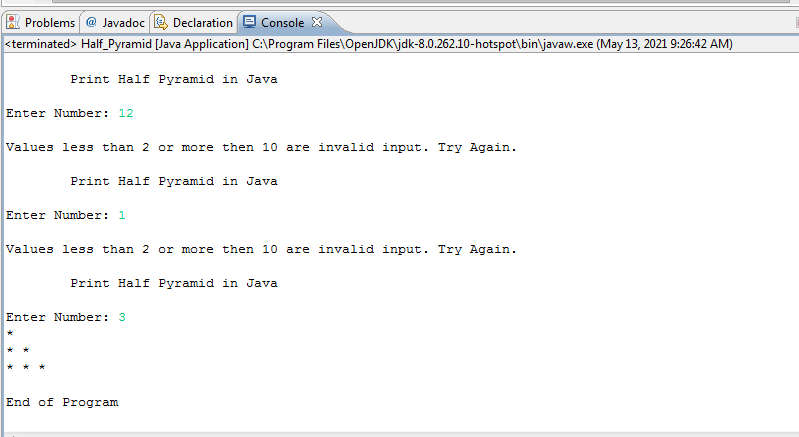
Task: Click the horizontal scrollbar above the tabs
Action: tap(420, 2)
